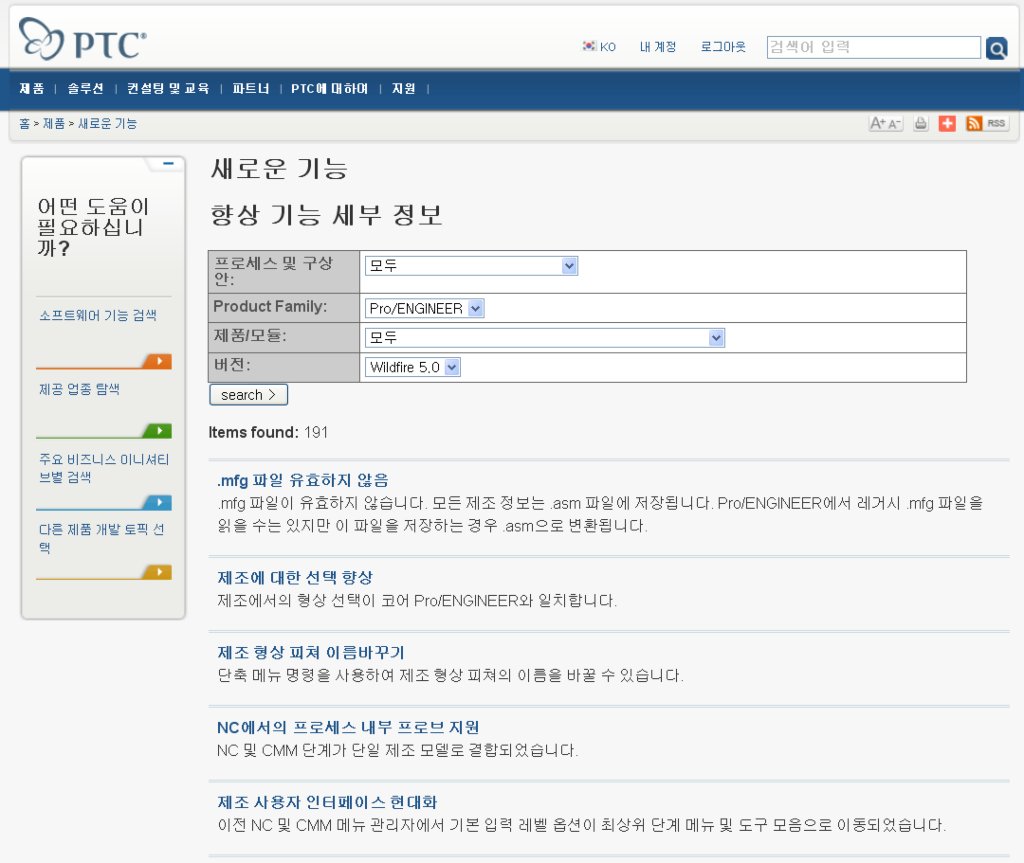
Task: Click the font size A+ A- icon
Action: click(886, 123)
